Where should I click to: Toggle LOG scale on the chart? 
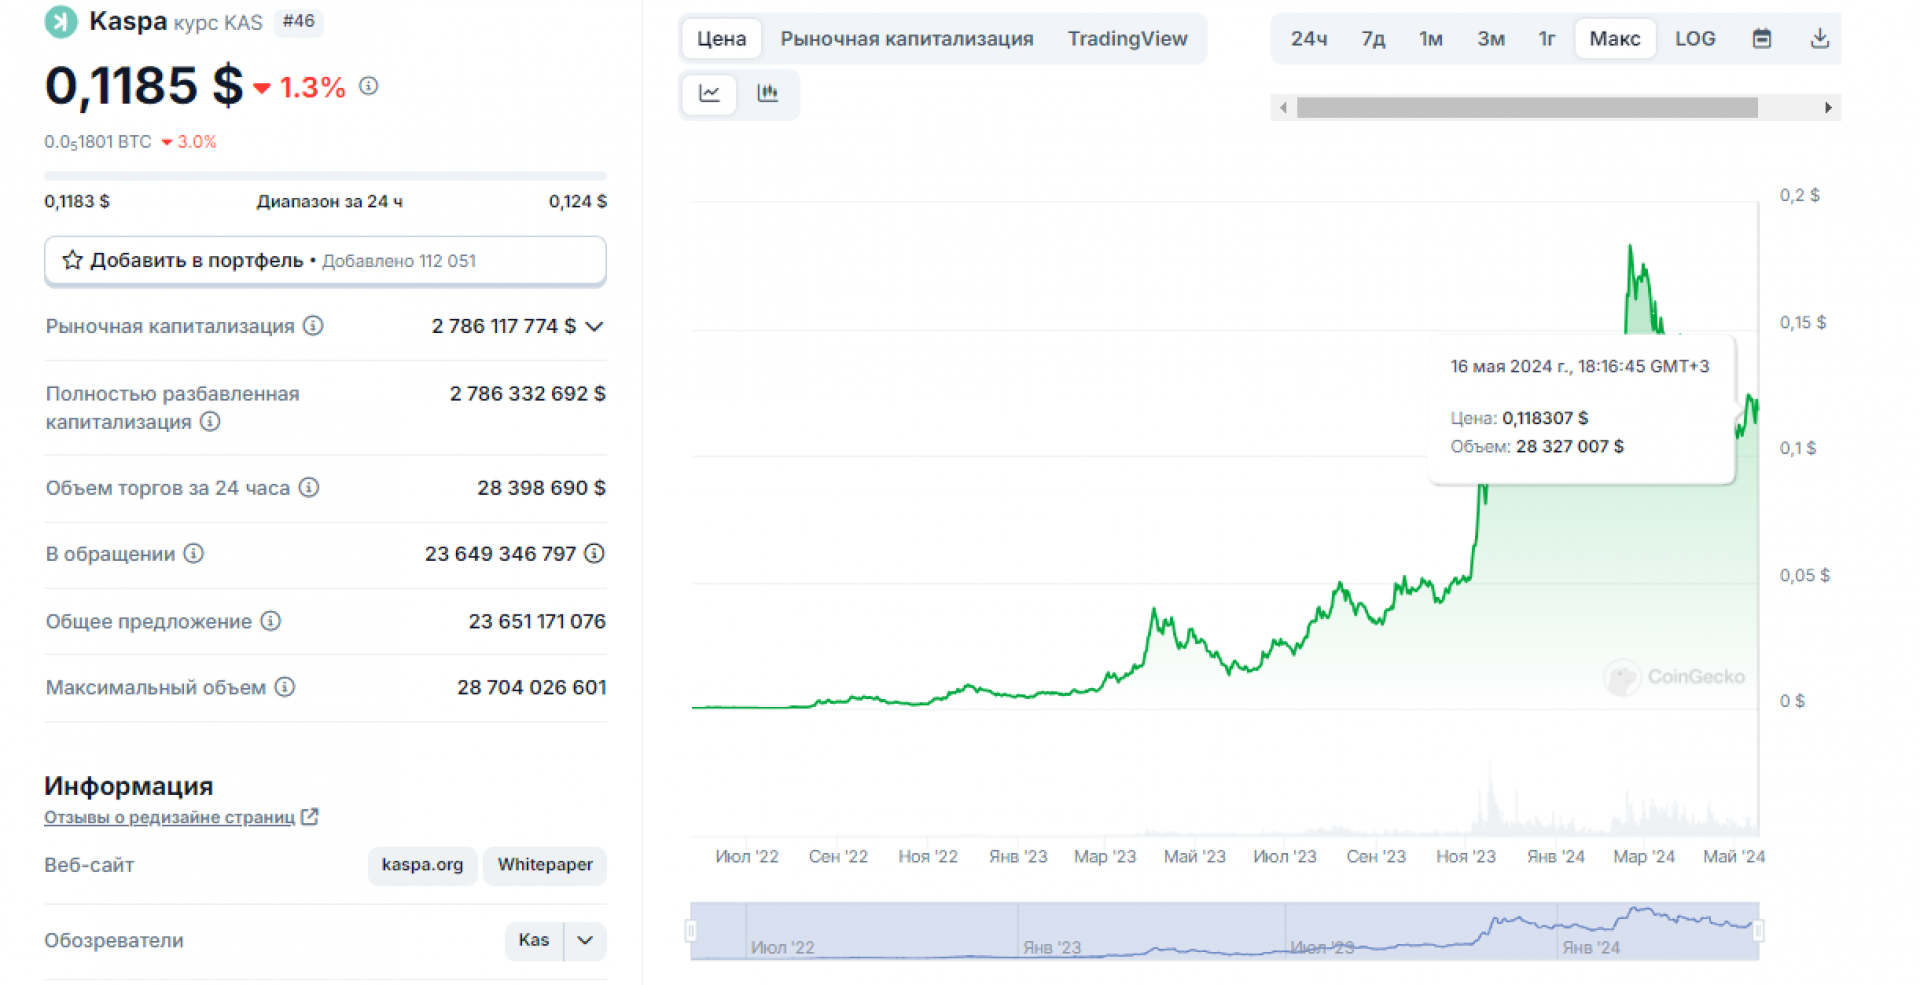pos(1694,39)
